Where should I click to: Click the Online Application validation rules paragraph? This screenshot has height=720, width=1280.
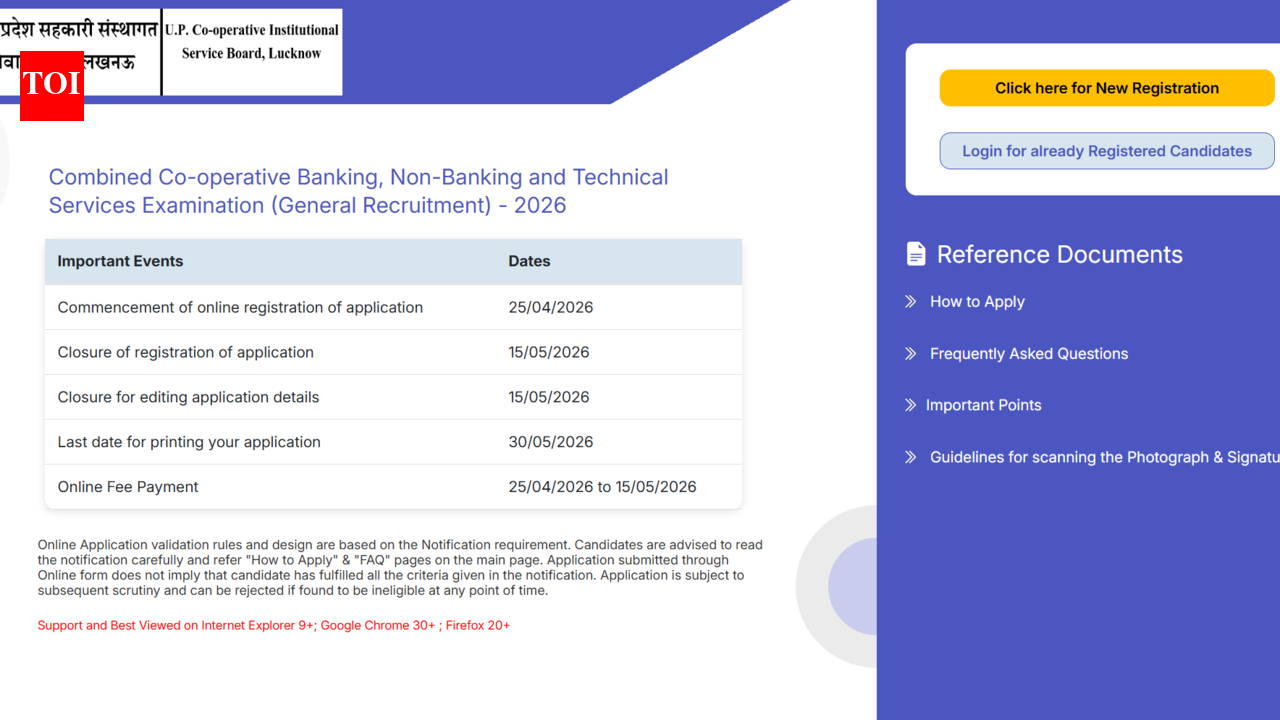coord(400,568)
